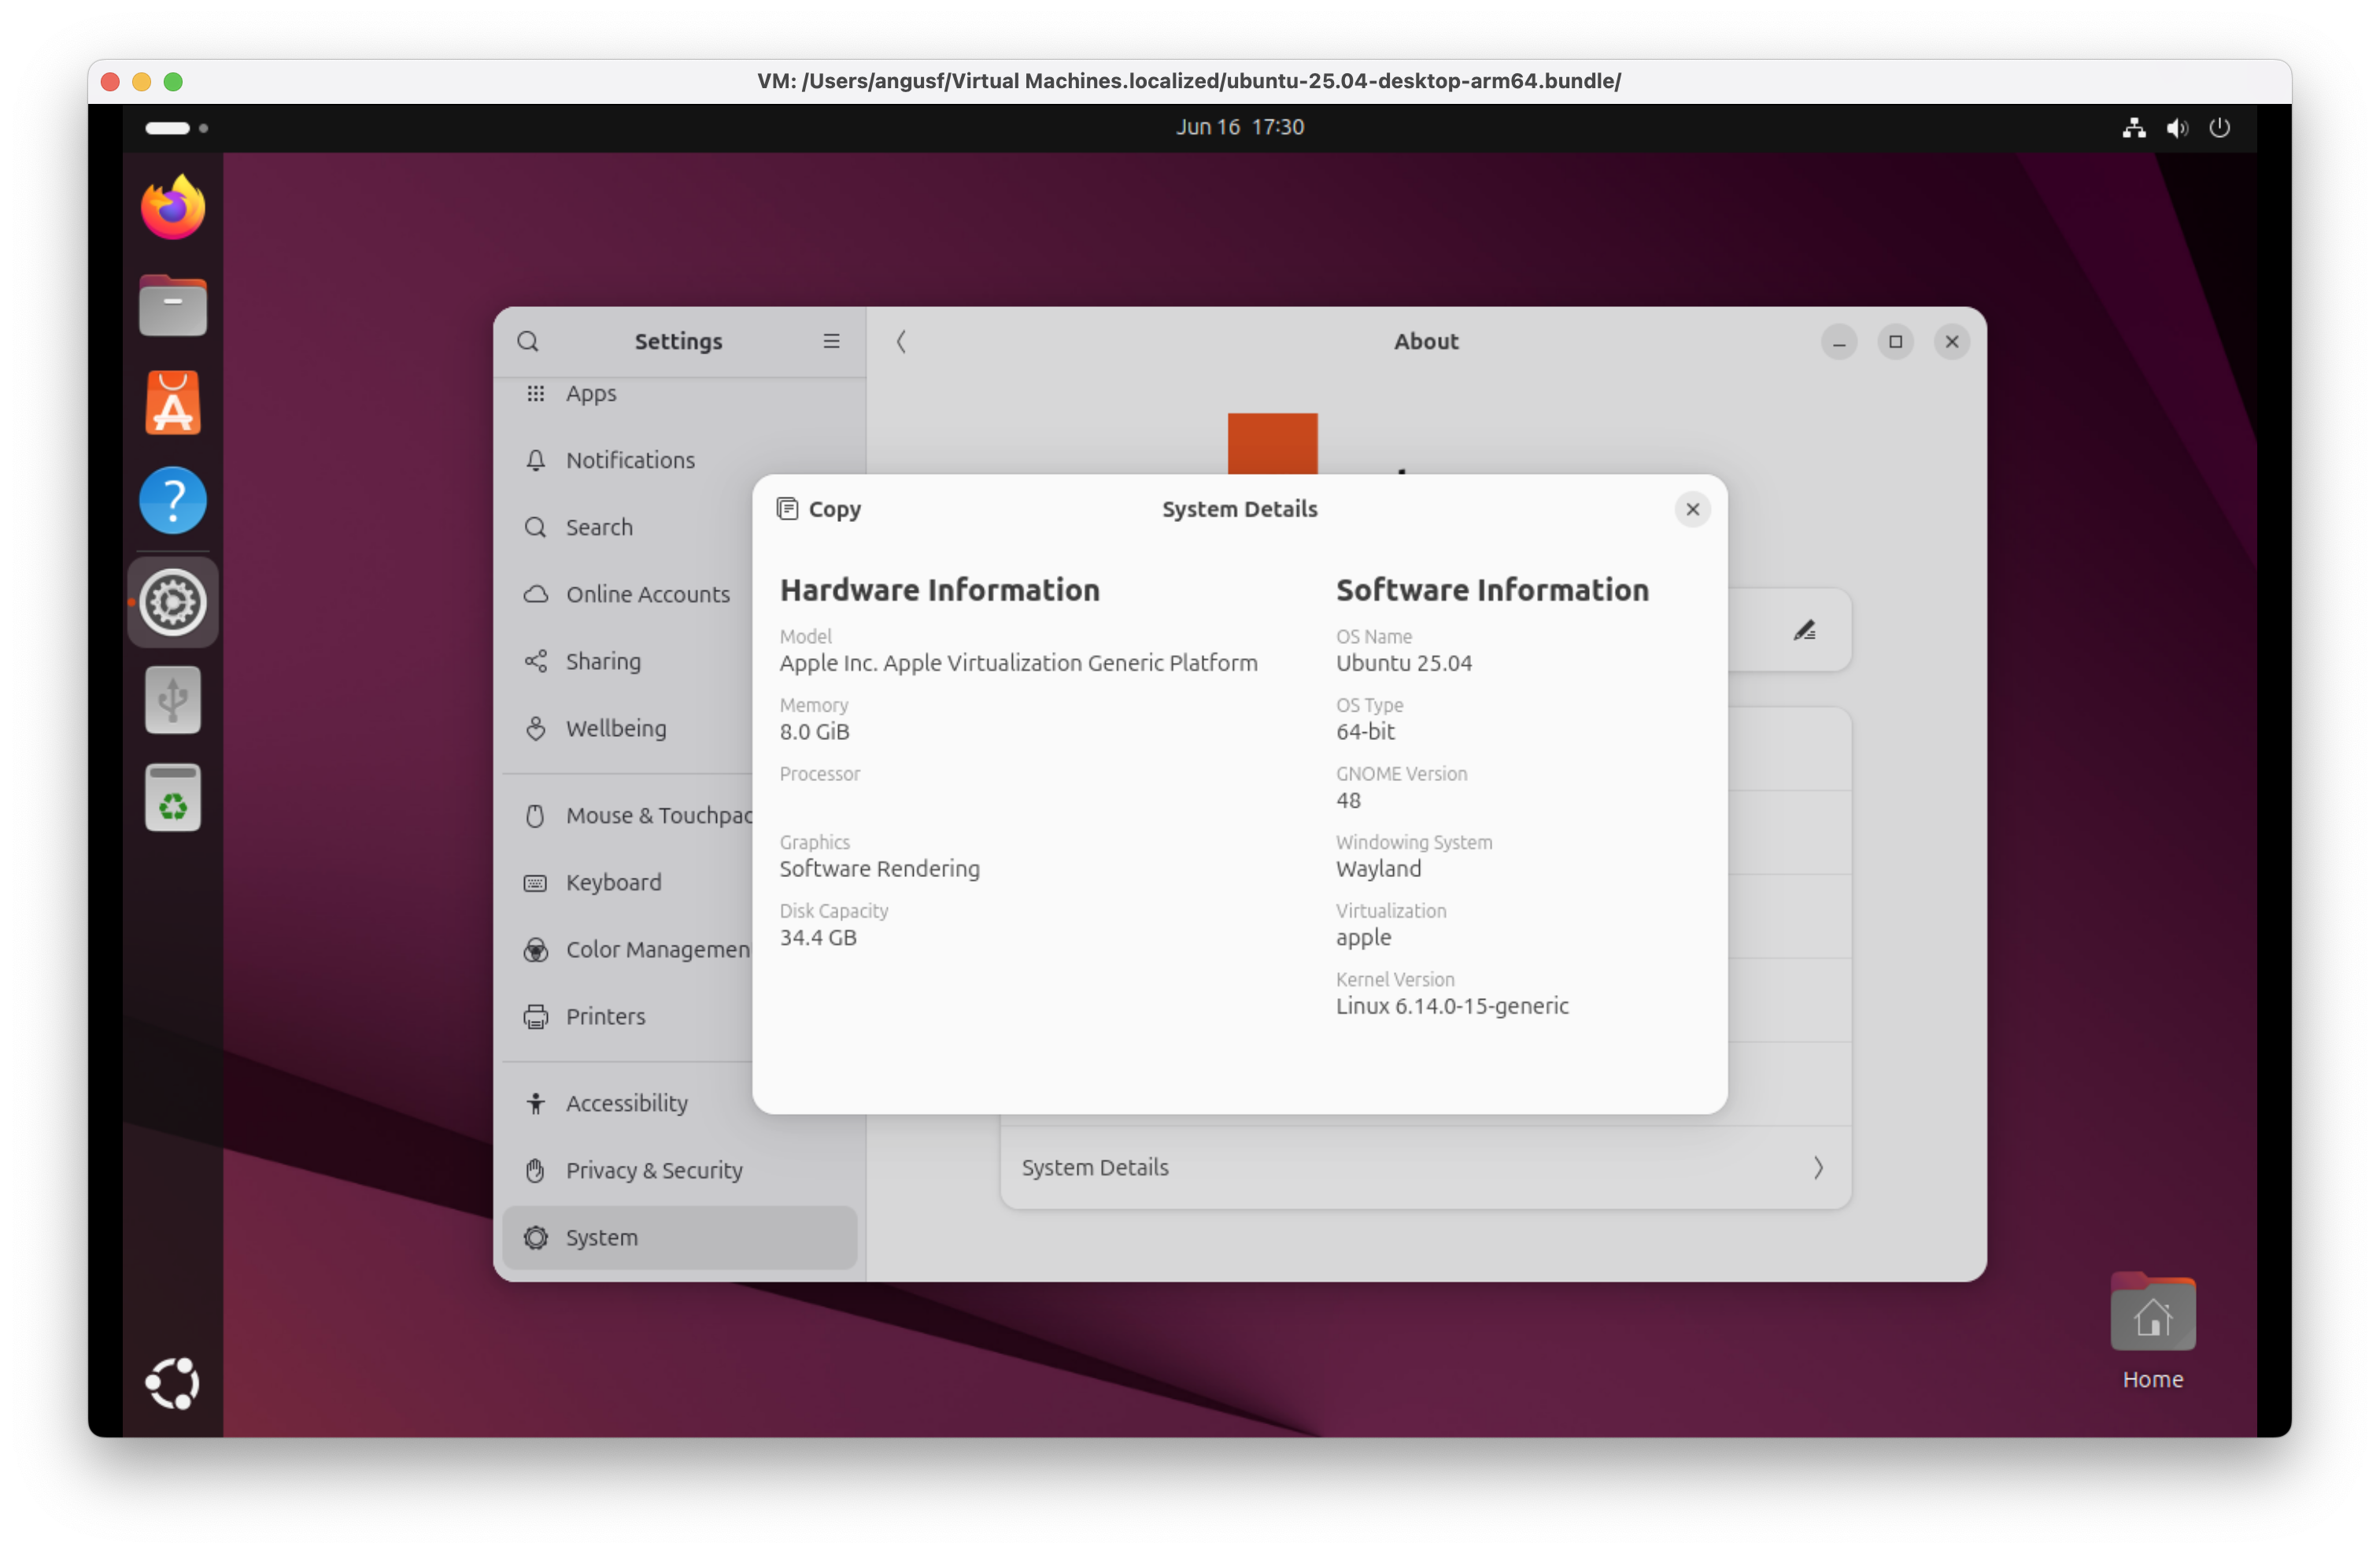The image size is (2380, 1554).
Task: Open the Settings hamburger menu
Action: pyautogui.click(x=831, y=341)
